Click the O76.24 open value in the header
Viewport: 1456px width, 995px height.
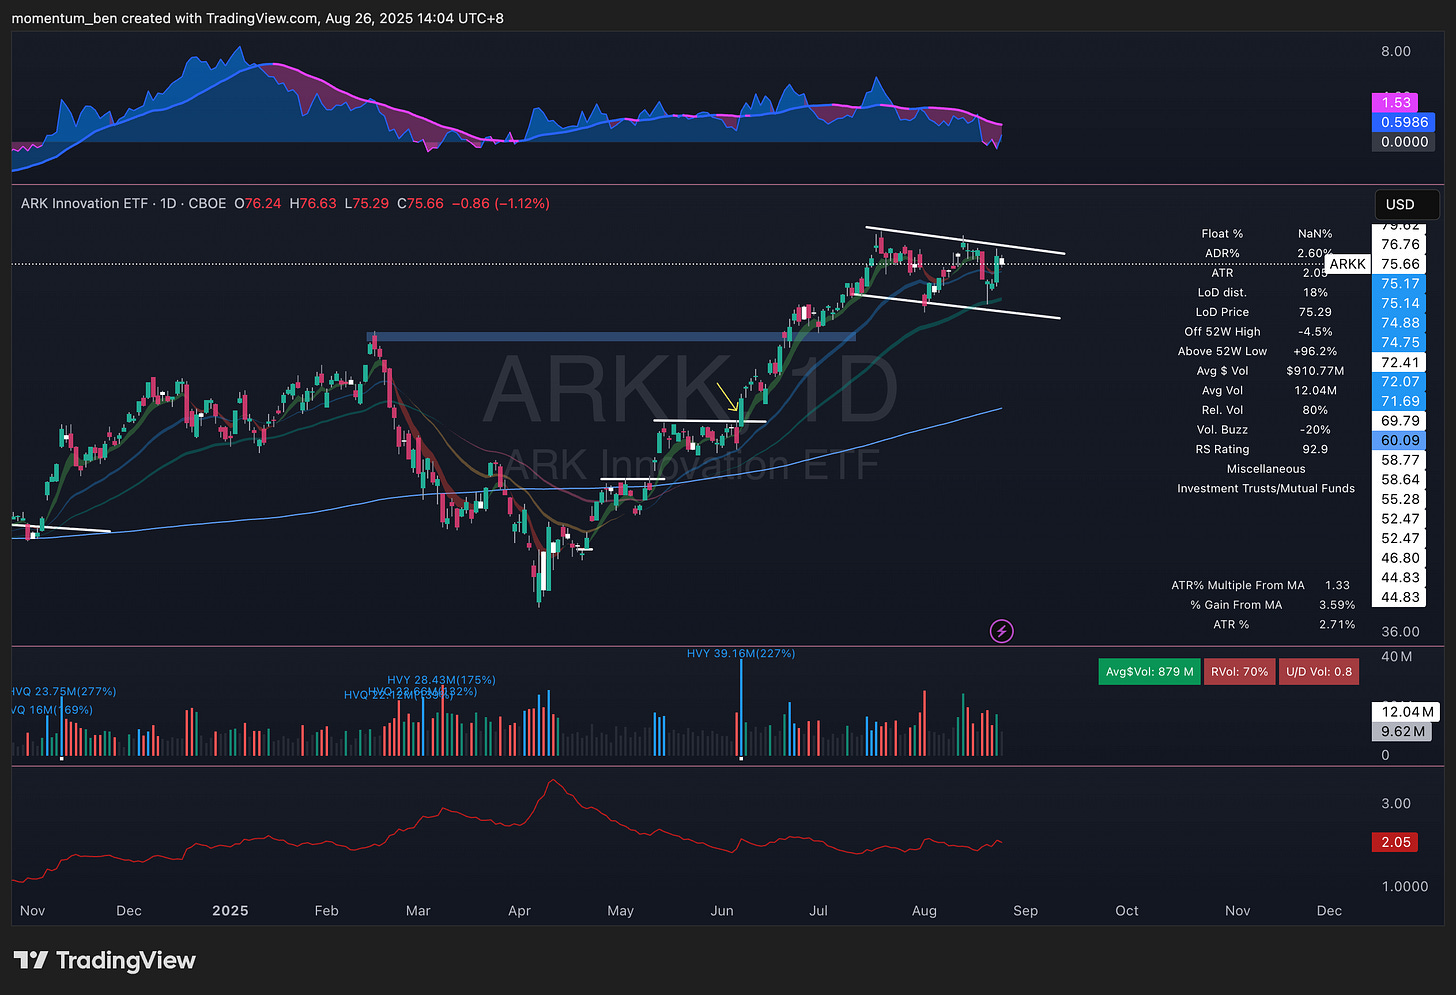point(258,203)
